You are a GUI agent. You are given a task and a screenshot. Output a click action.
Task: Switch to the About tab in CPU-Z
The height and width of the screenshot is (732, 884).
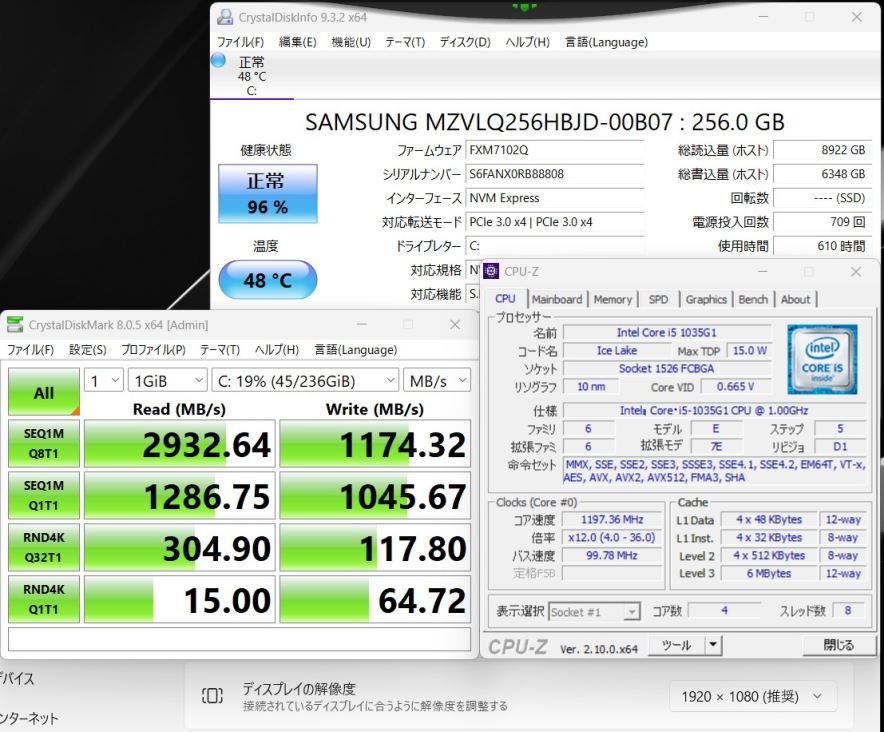(795, 299)
